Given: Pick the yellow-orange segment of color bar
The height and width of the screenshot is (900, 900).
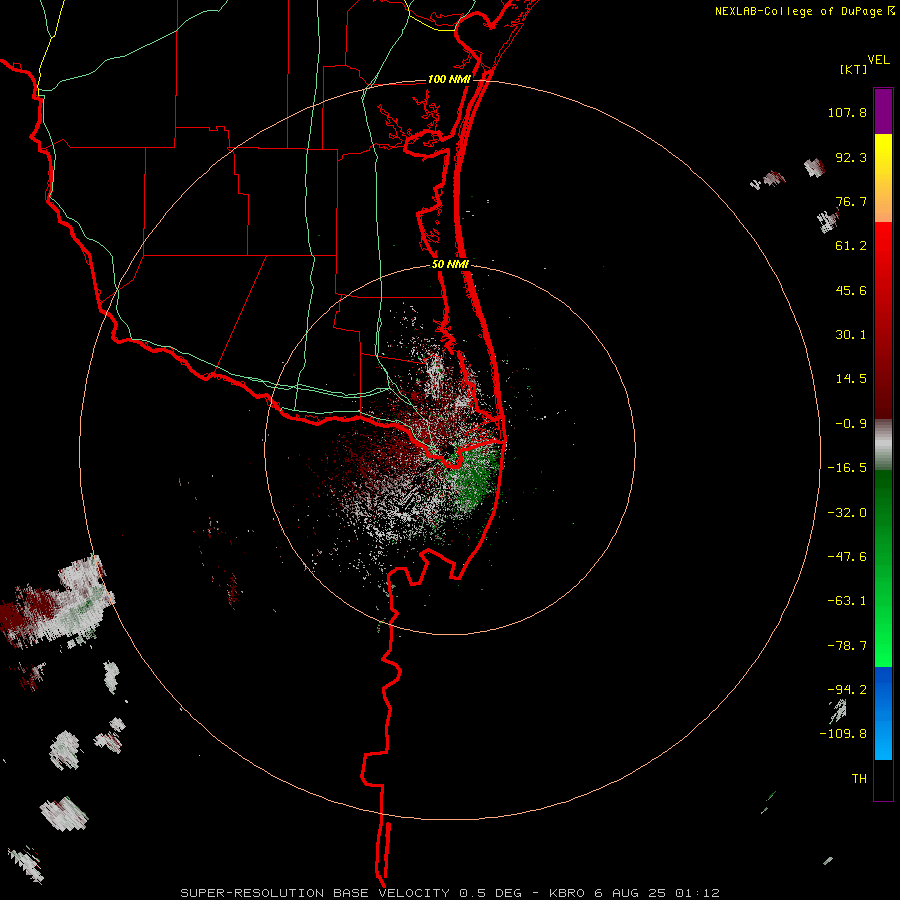Looking at the screenshot, I should [883, 178].
